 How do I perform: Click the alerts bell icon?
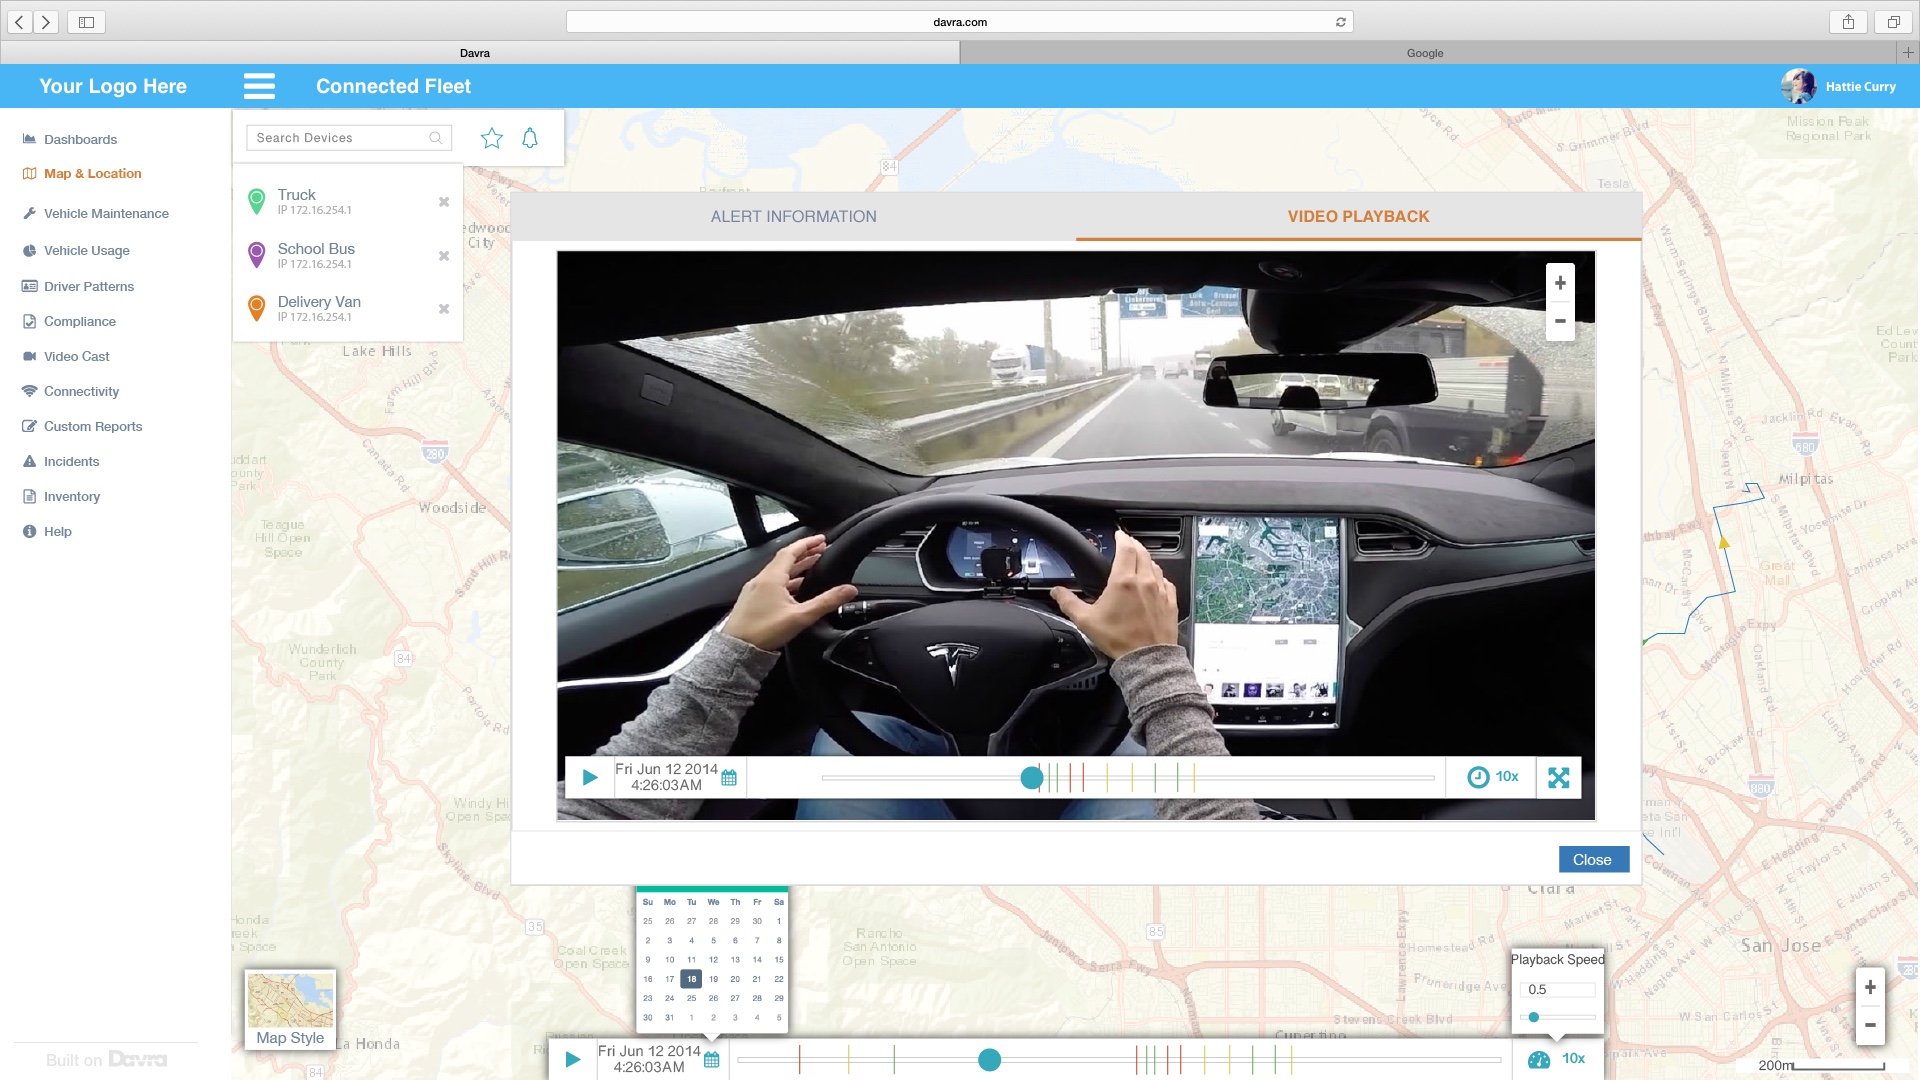coord(530,138)
